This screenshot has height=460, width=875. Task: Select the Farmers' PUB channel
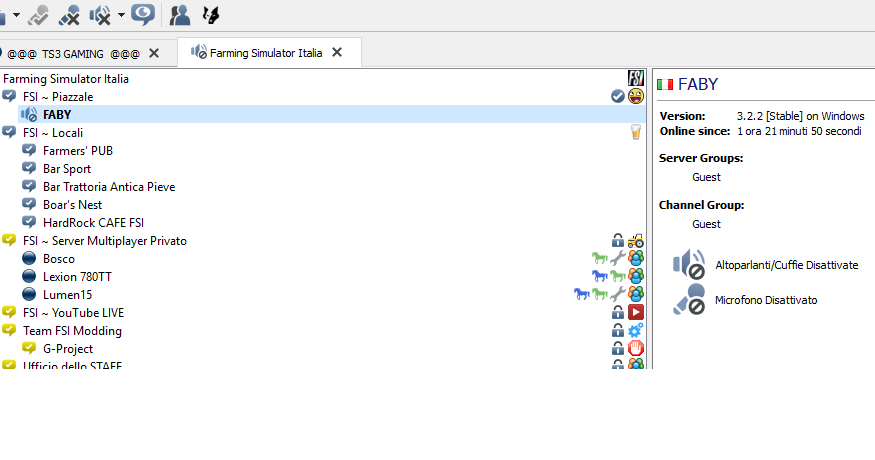(x=77, y=151)
